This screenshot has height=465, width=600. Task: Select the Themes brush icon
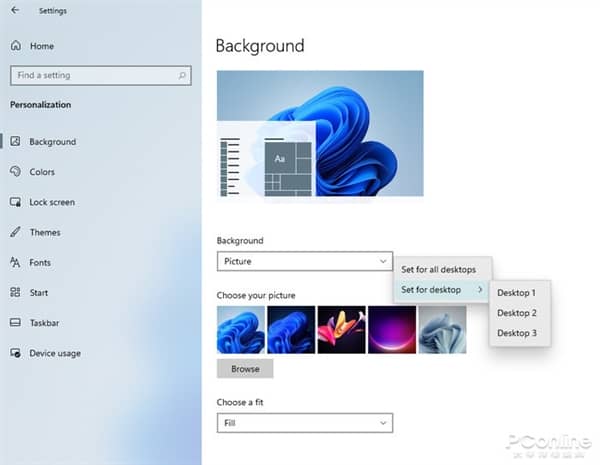[x=15, y=232]
